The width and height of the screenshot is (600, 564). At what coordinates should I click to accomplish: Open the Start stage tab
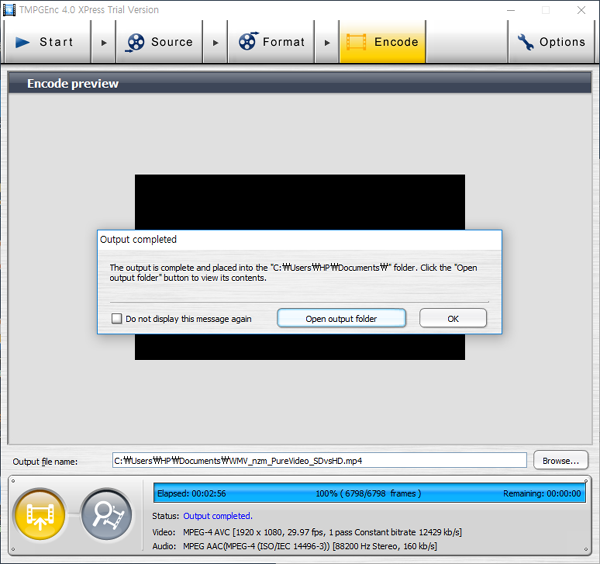[x=48, y=42]
